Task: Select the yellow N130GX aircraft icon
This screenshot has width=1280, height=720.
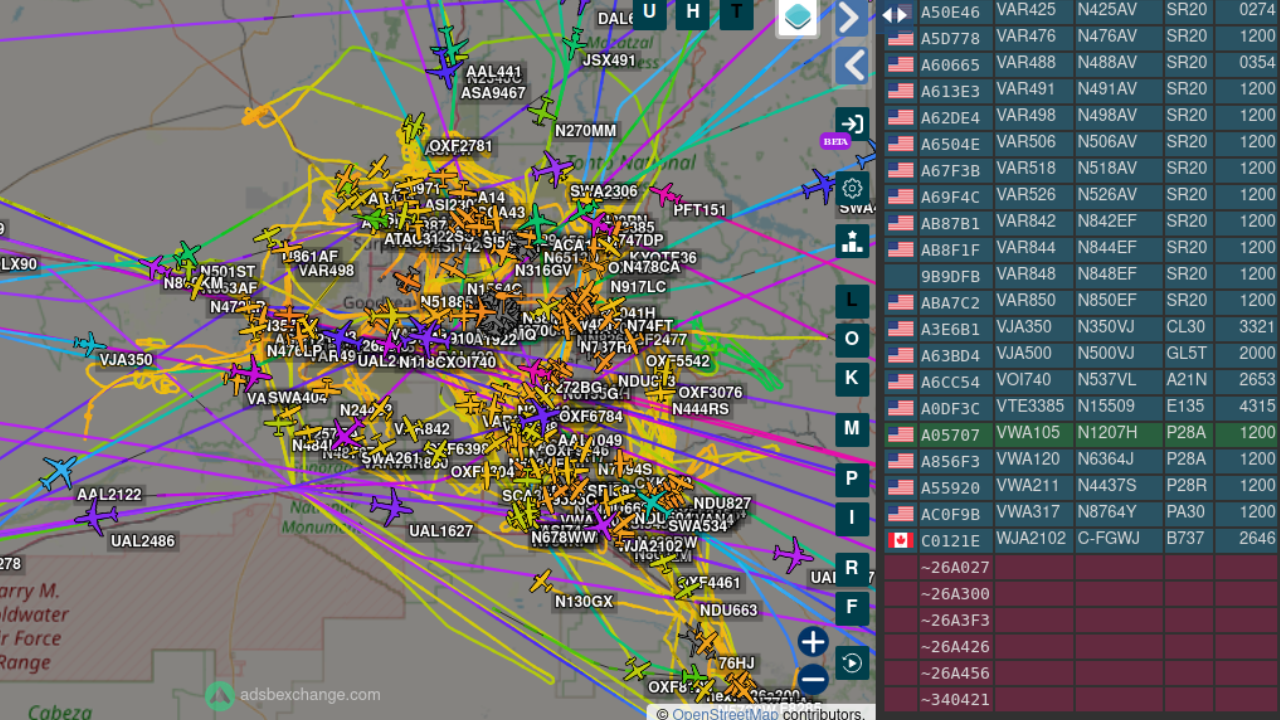Action: [x=541, y=580]
